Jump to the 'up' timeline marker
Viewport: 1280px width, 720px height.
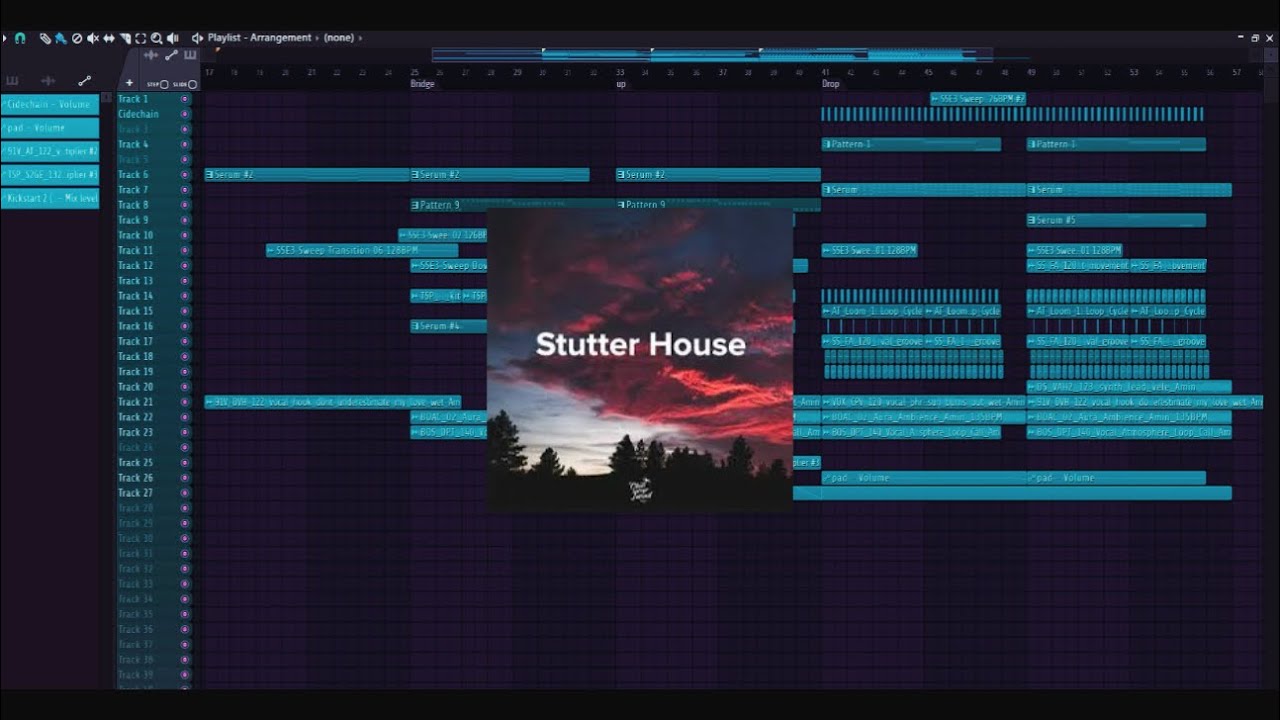click(621, 84)
